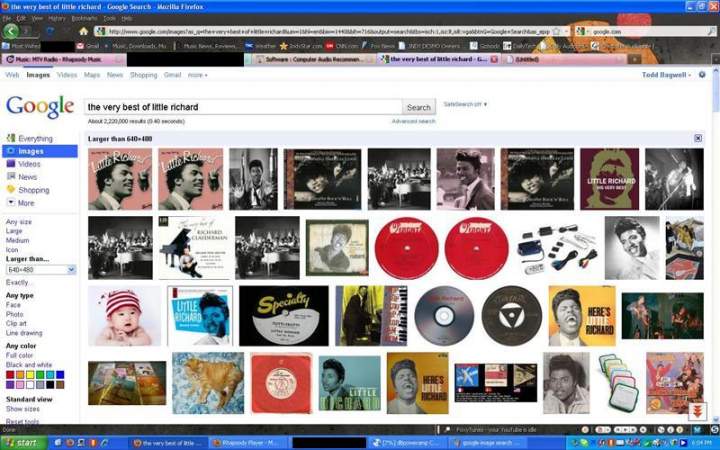Open the File menu
The height and width of the screenshot is (450, 720).
point(7,18)
